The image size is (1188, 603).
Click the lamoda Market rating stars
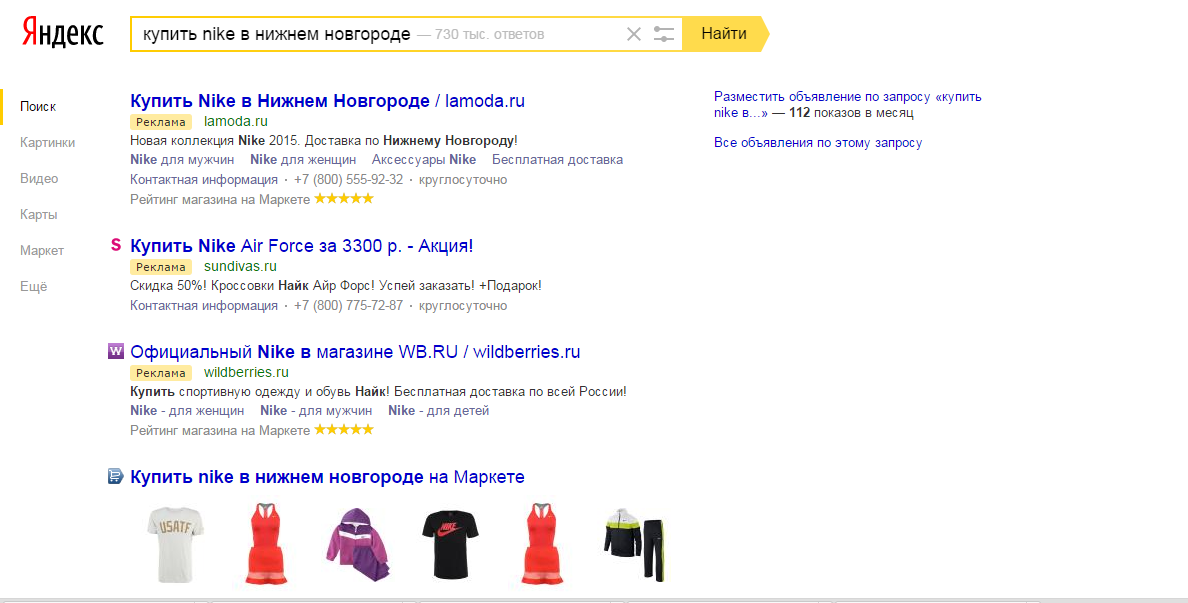(344, 198)
